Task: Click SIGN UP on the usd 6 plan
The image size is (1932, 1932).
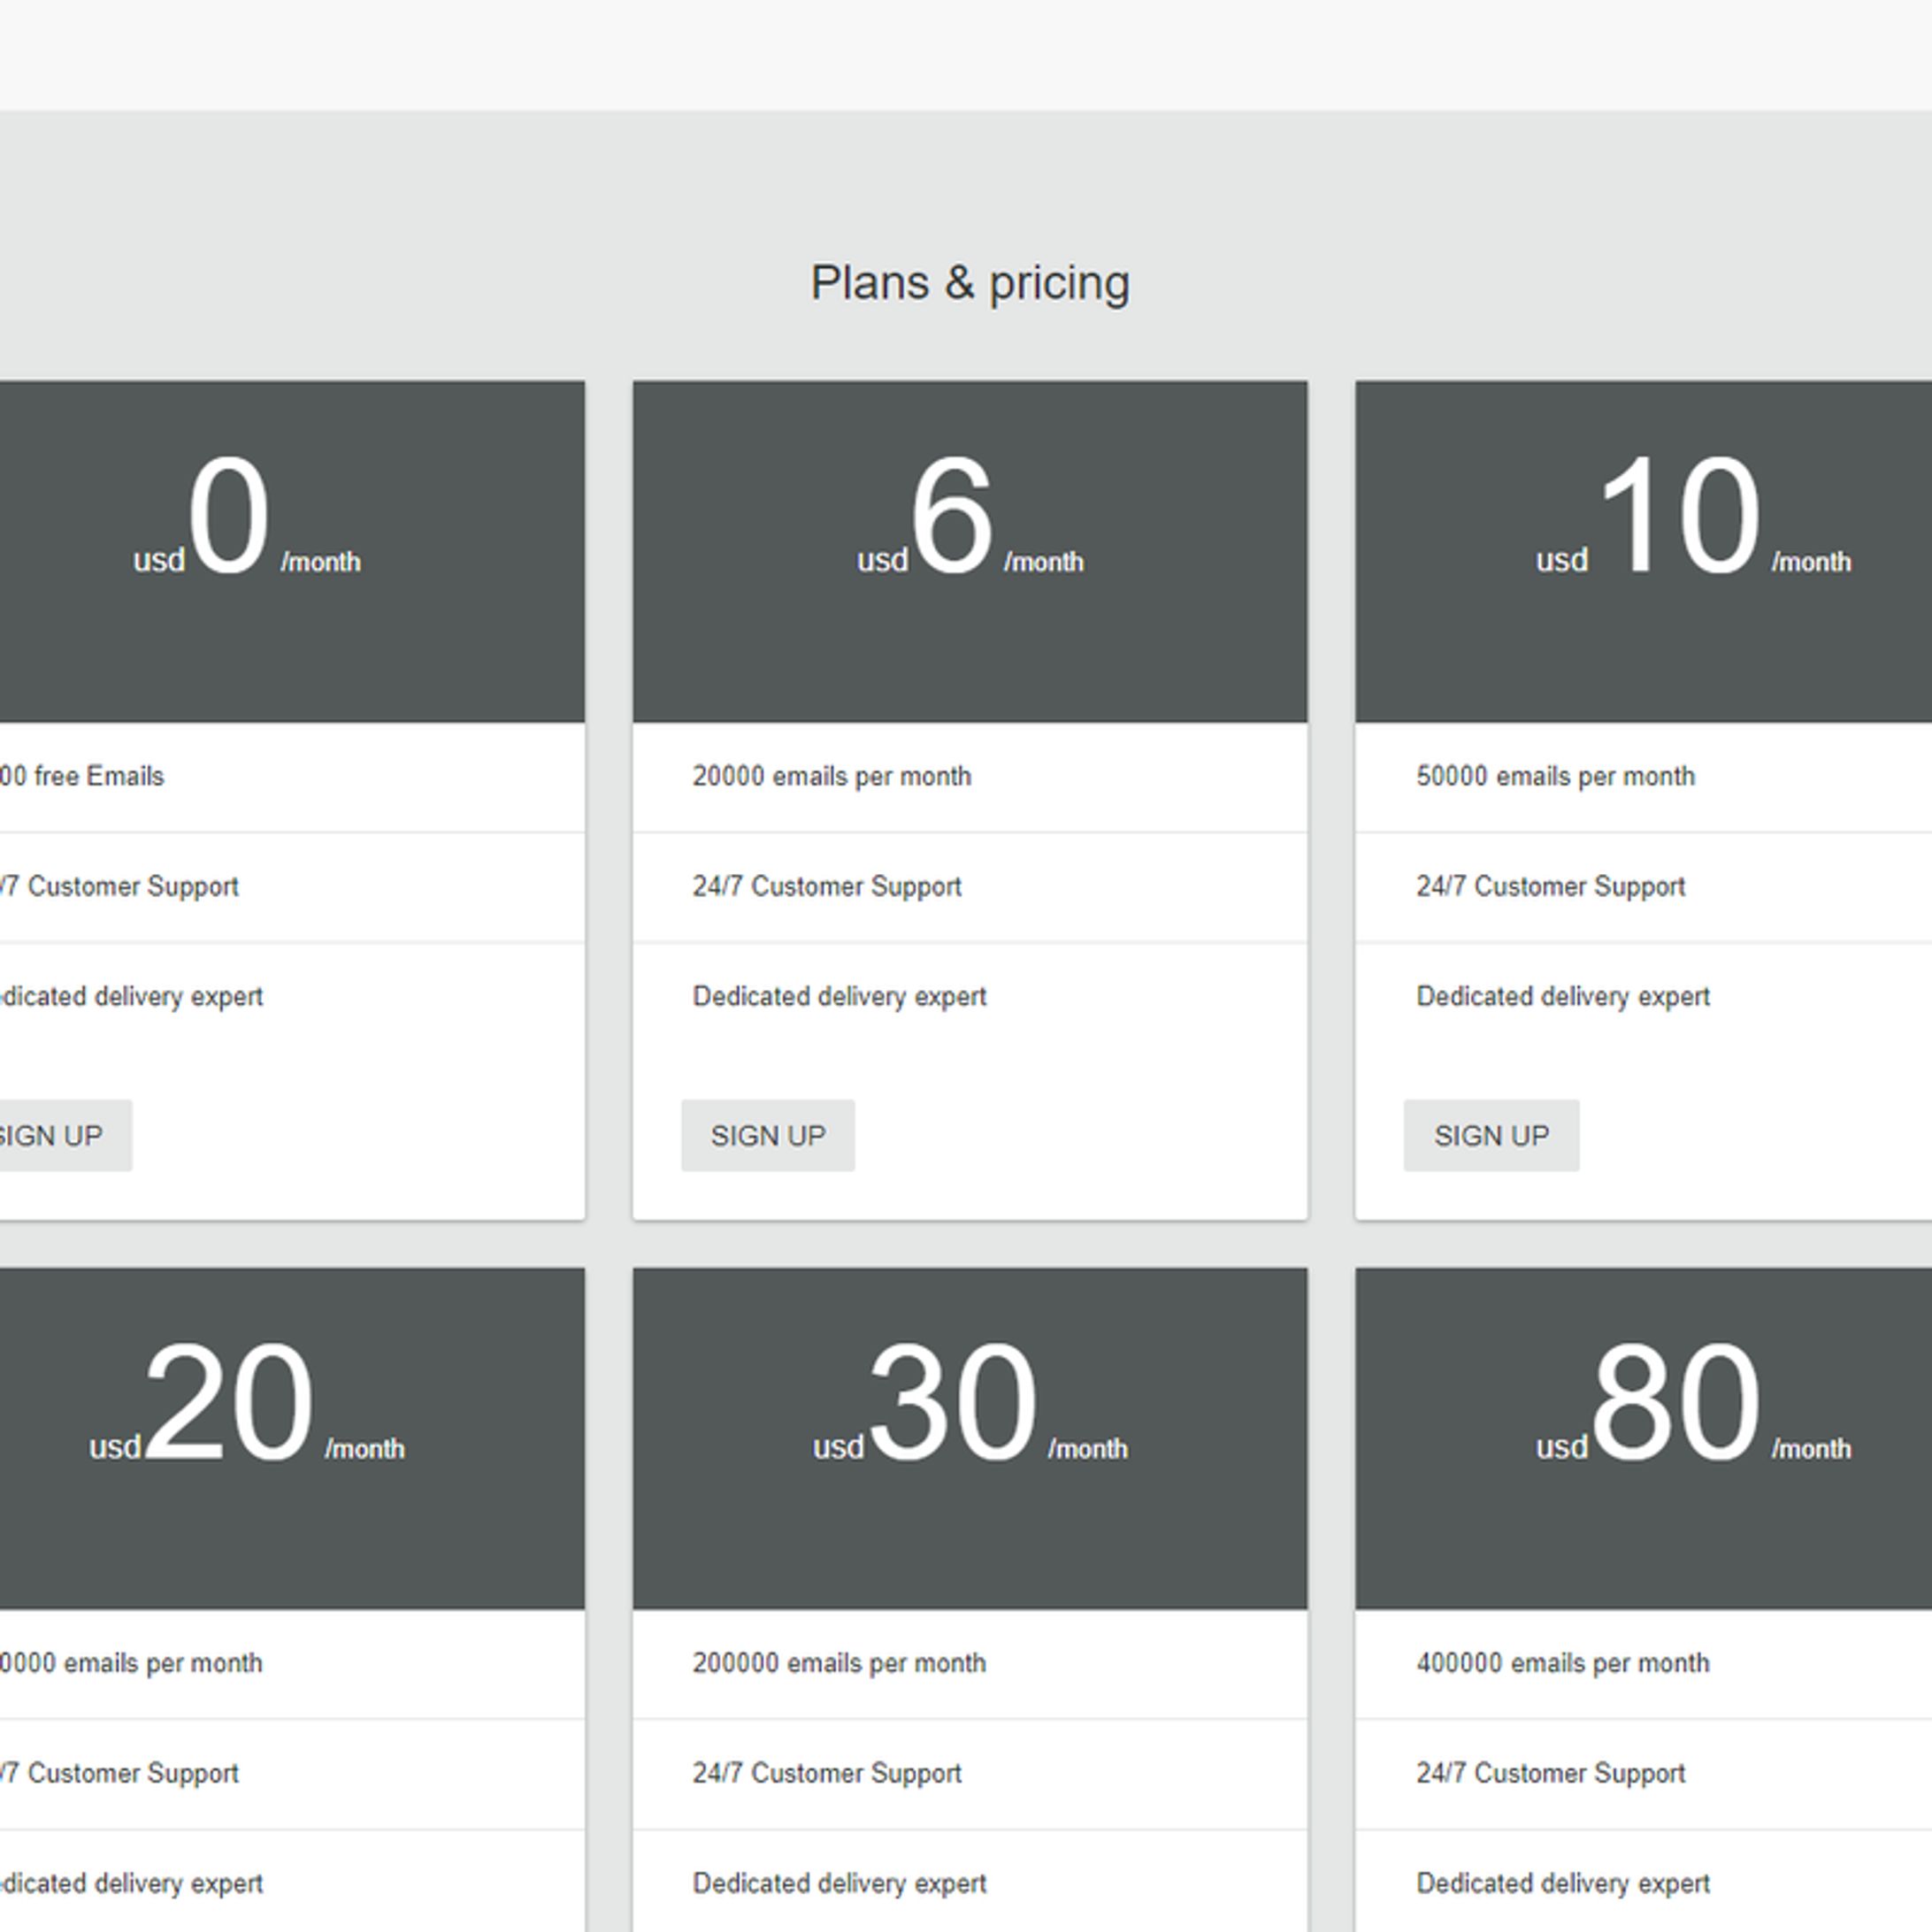Action: pos(767,1136)
